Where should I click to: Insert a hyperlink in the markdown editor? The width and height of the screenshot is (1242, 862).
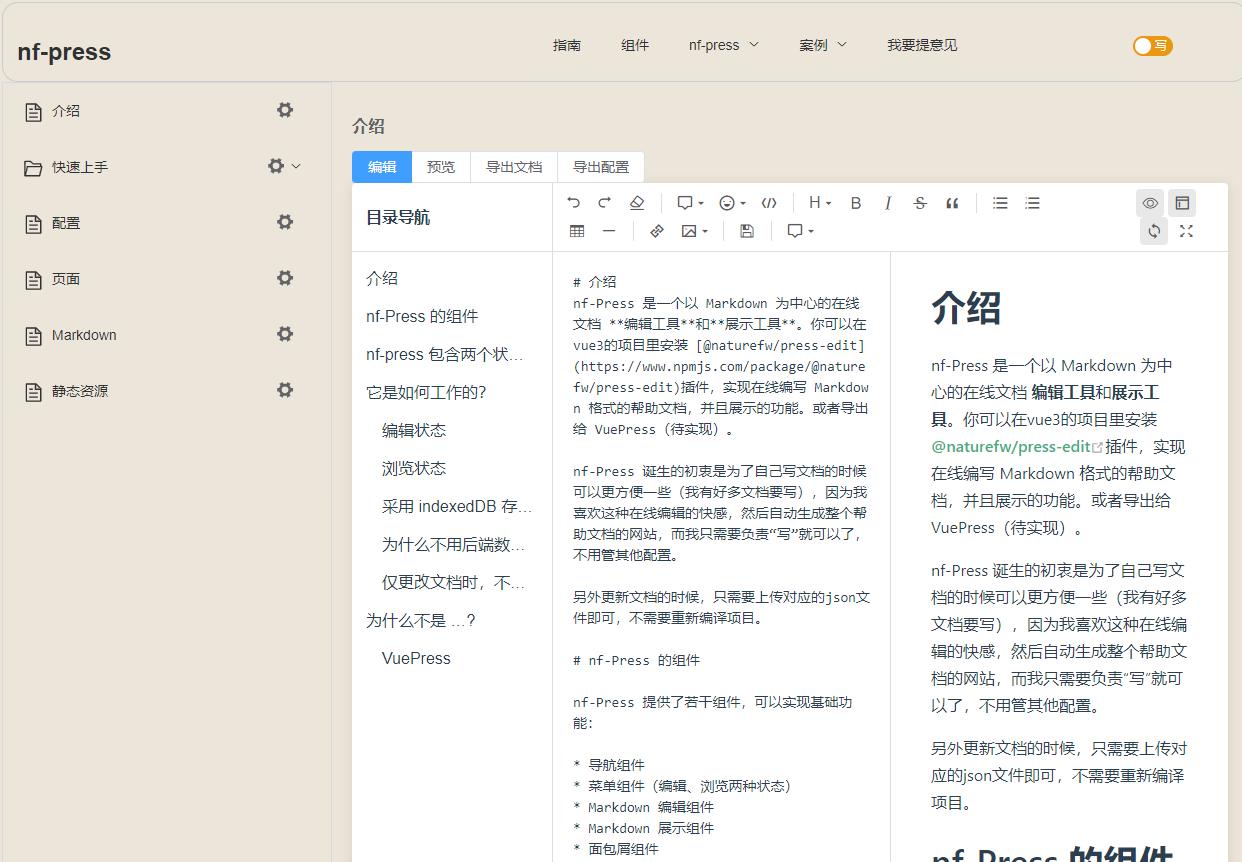coord(657,231)
